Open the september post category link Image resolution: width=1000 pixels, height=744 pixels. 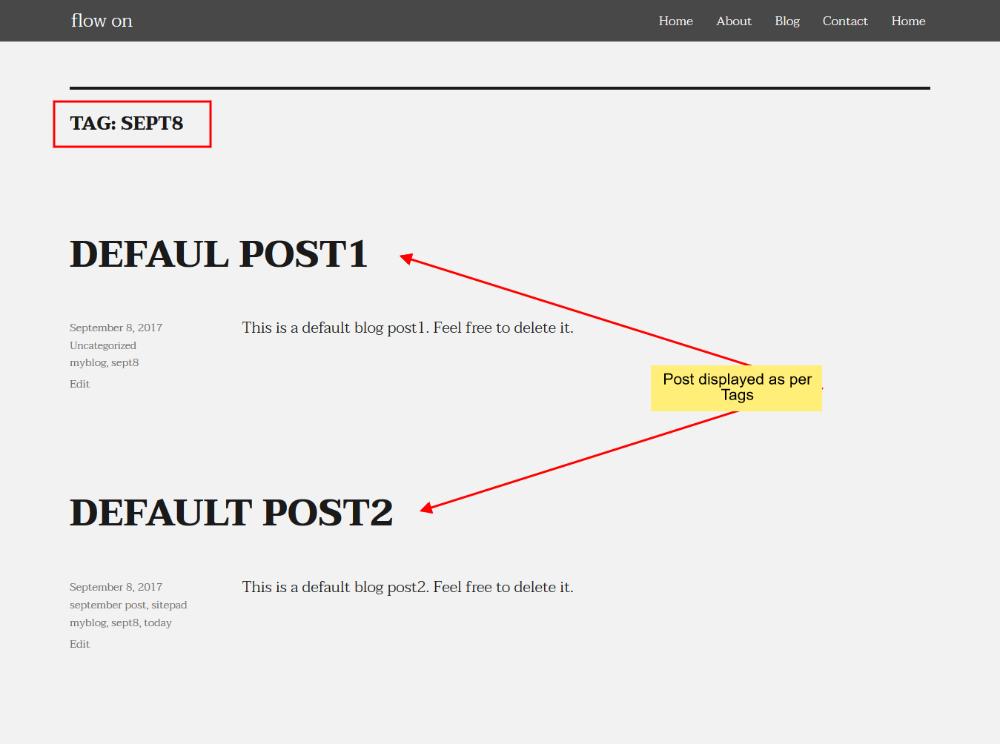coord(108,605)
